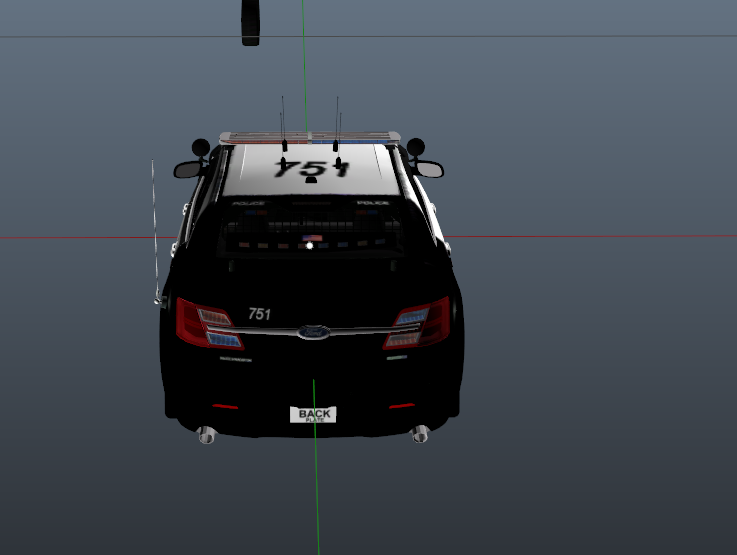Click the white pivot dot on rear window
This screenshot has width=737, height=555.
click(x=310, y=245)
